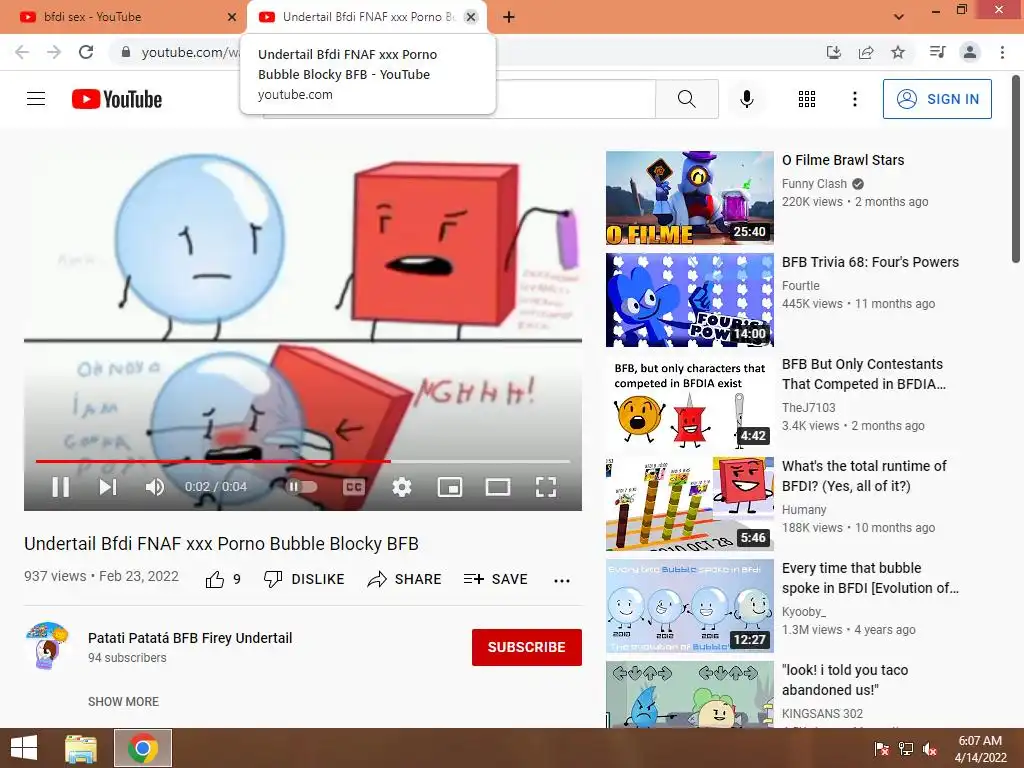Open the YouTube hamburger guide menu
Image resolution: width=1024 pixels, height=768 pixels.
click(x=36, y=99)
